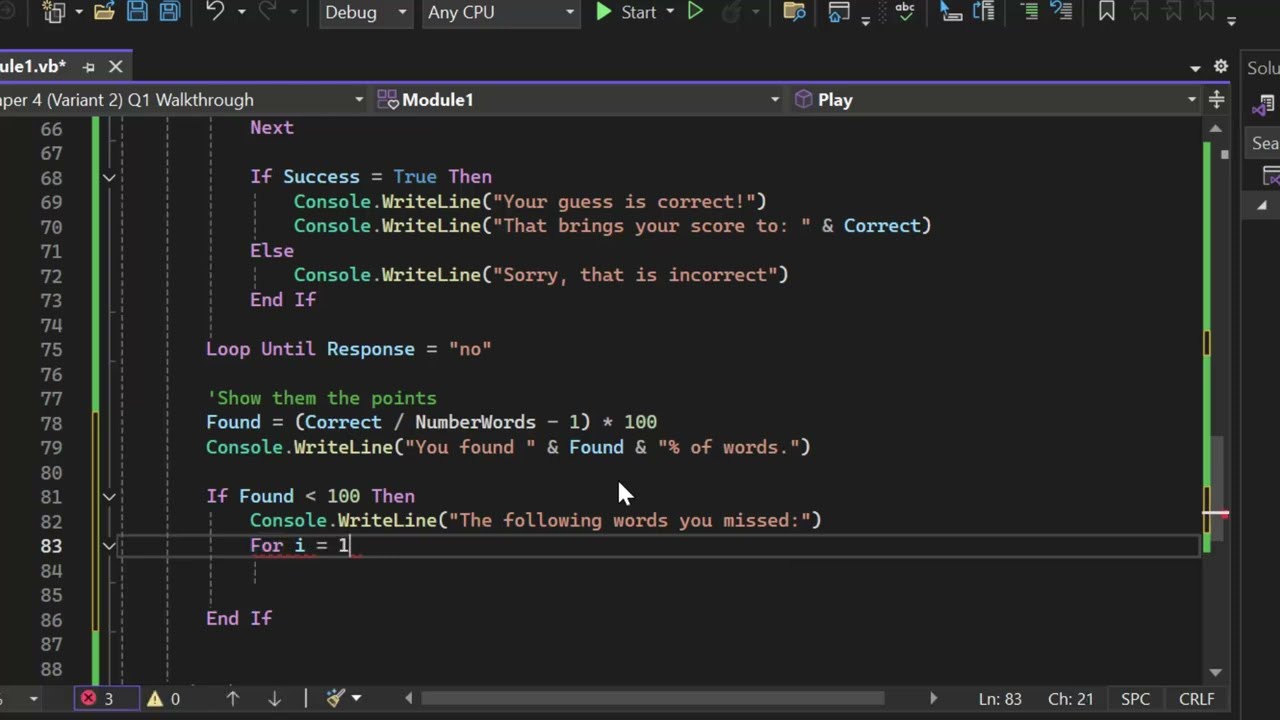Screen dimensions: 1280x720
Task: Open the Debug configuration dropdown
Action: click(366, 12)
